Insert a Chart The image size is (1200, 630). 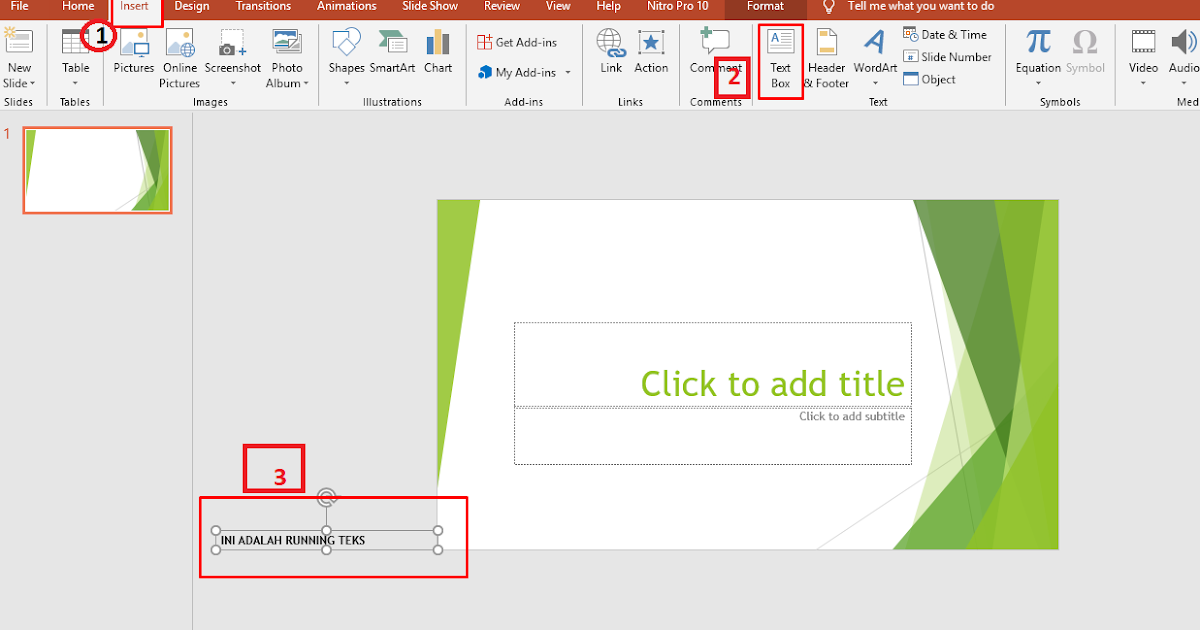[x=437, y=52]
